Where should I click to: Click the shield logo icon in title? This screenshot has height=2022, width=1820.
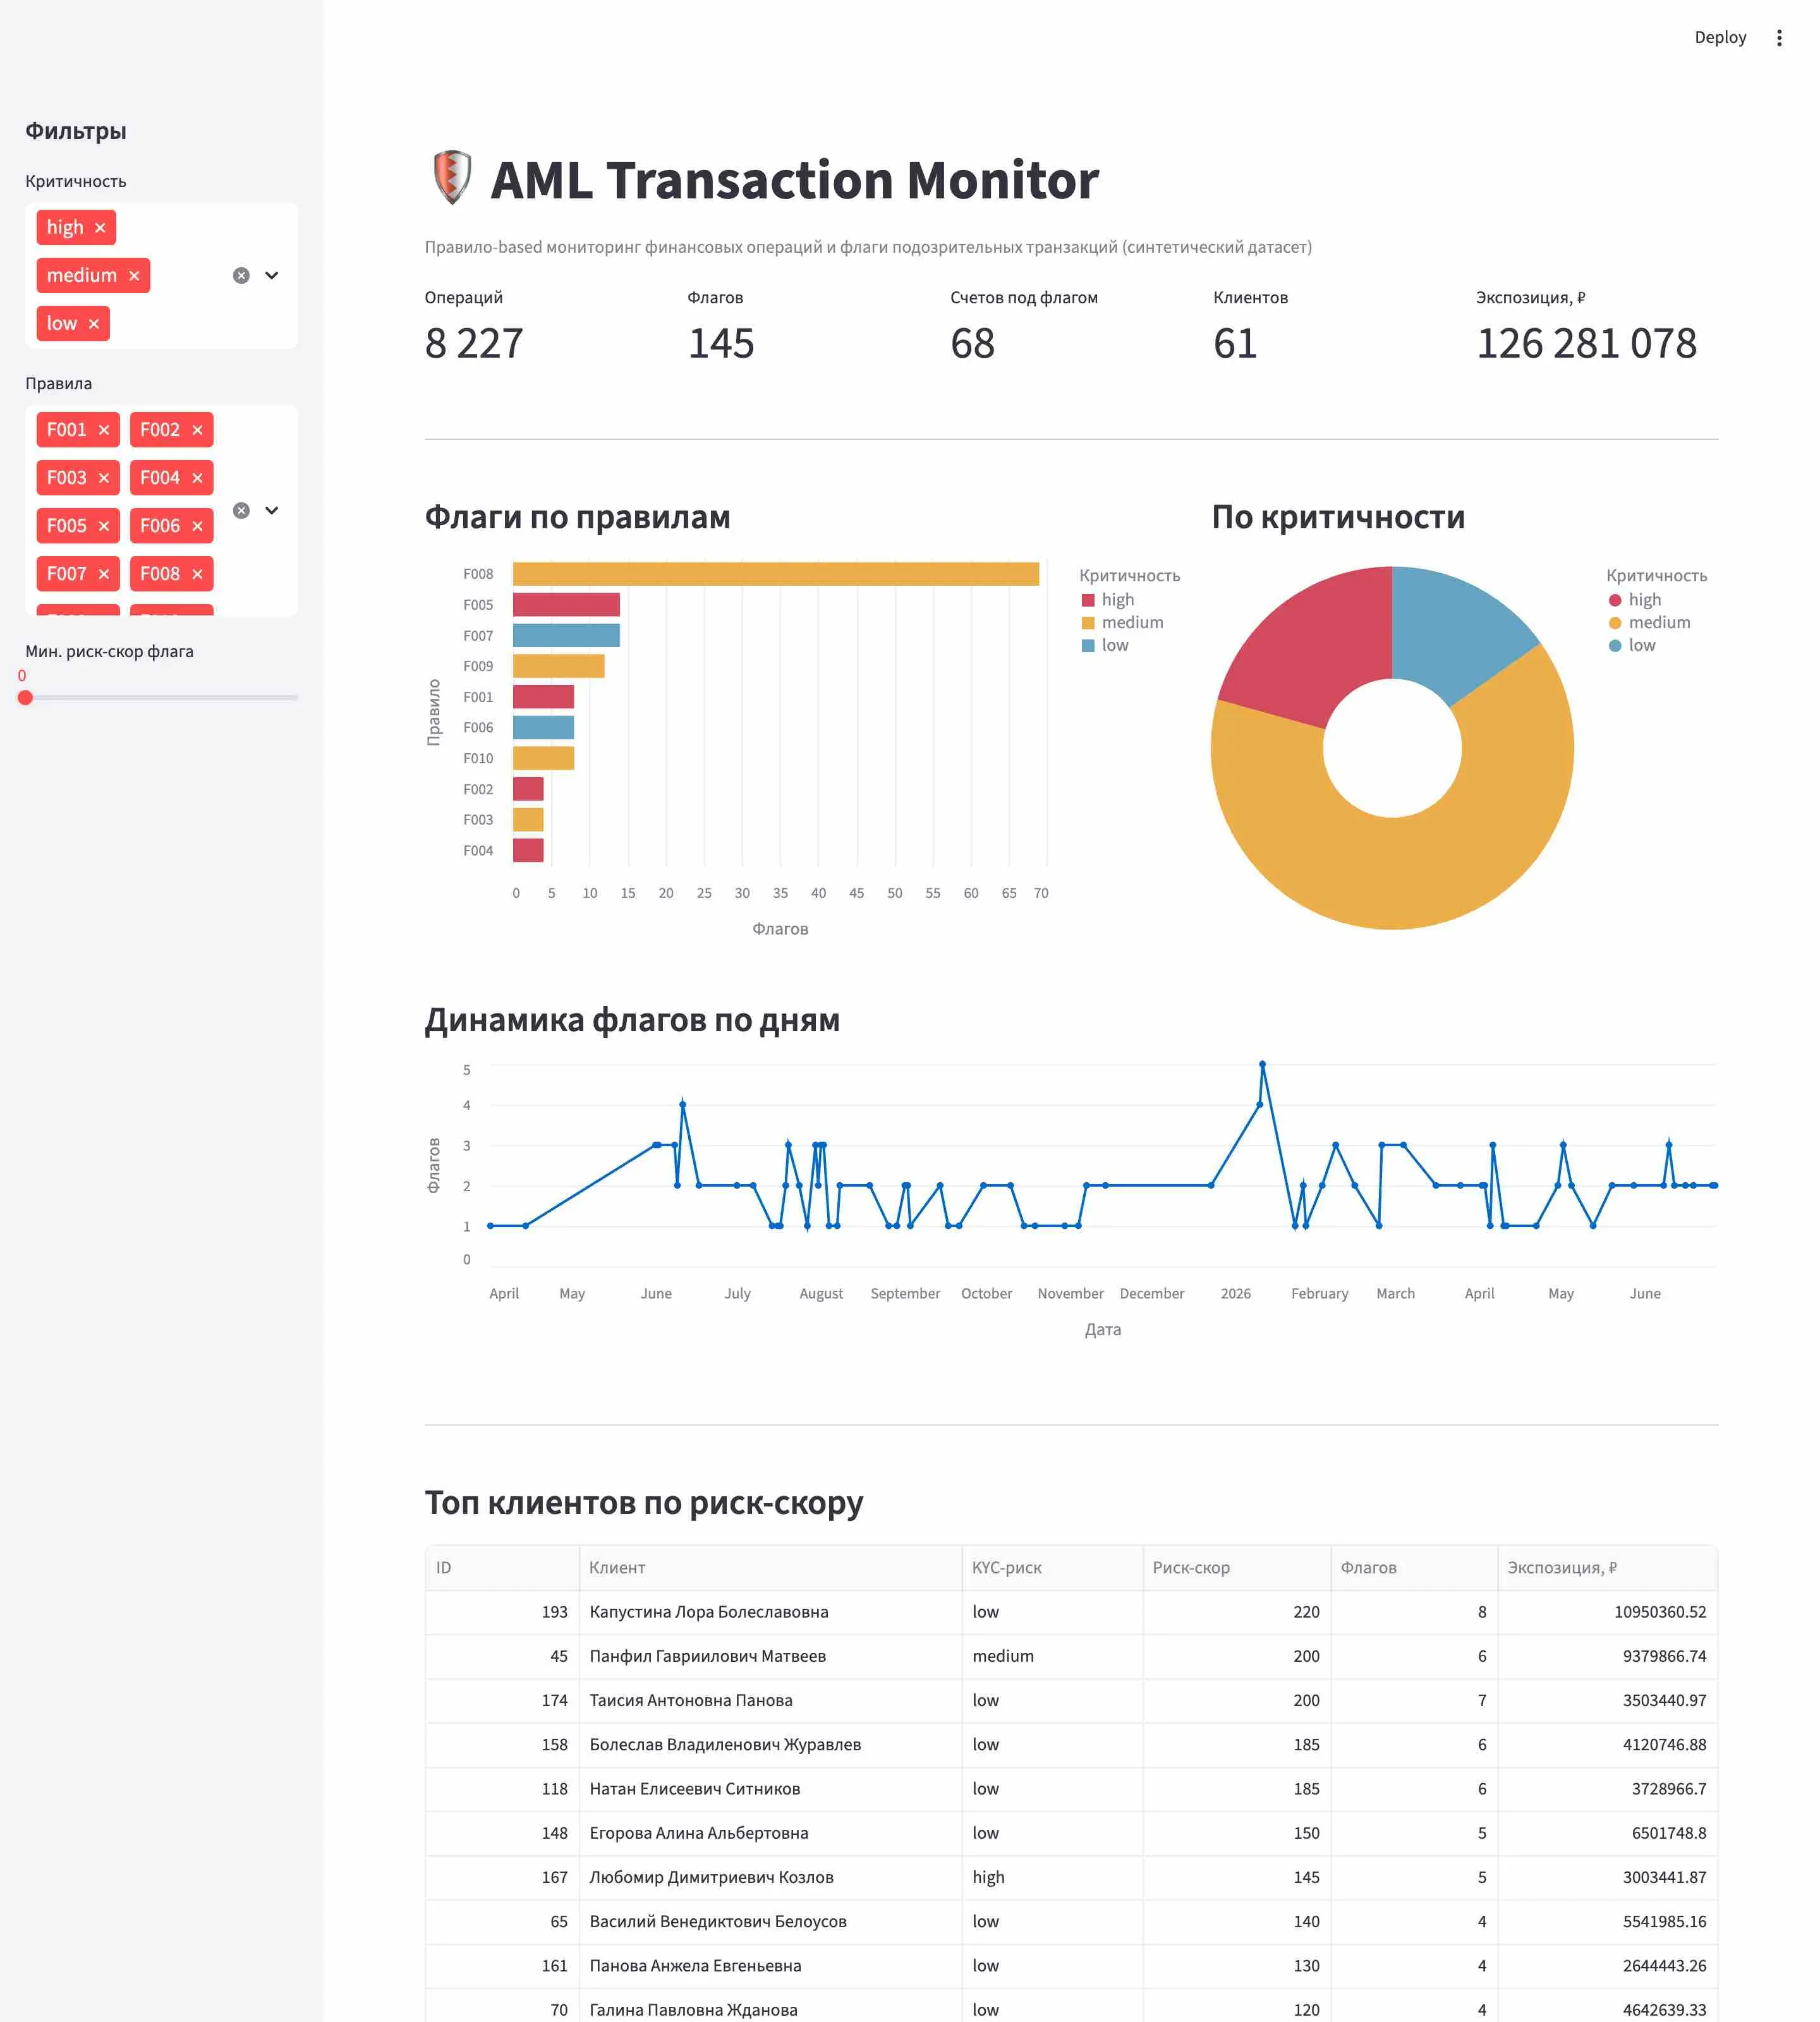tap(452, 178)
